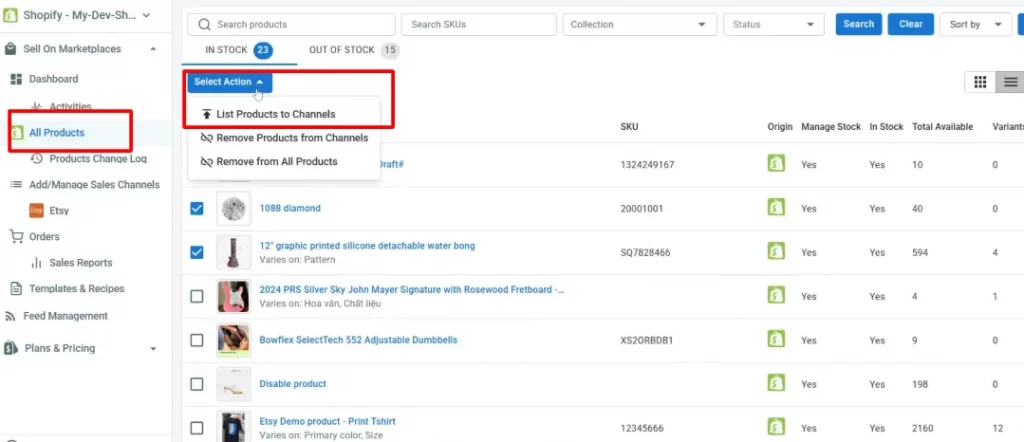1024x442 pixels.
Task: Choose Remove from All Products
Action: [283, 162]
